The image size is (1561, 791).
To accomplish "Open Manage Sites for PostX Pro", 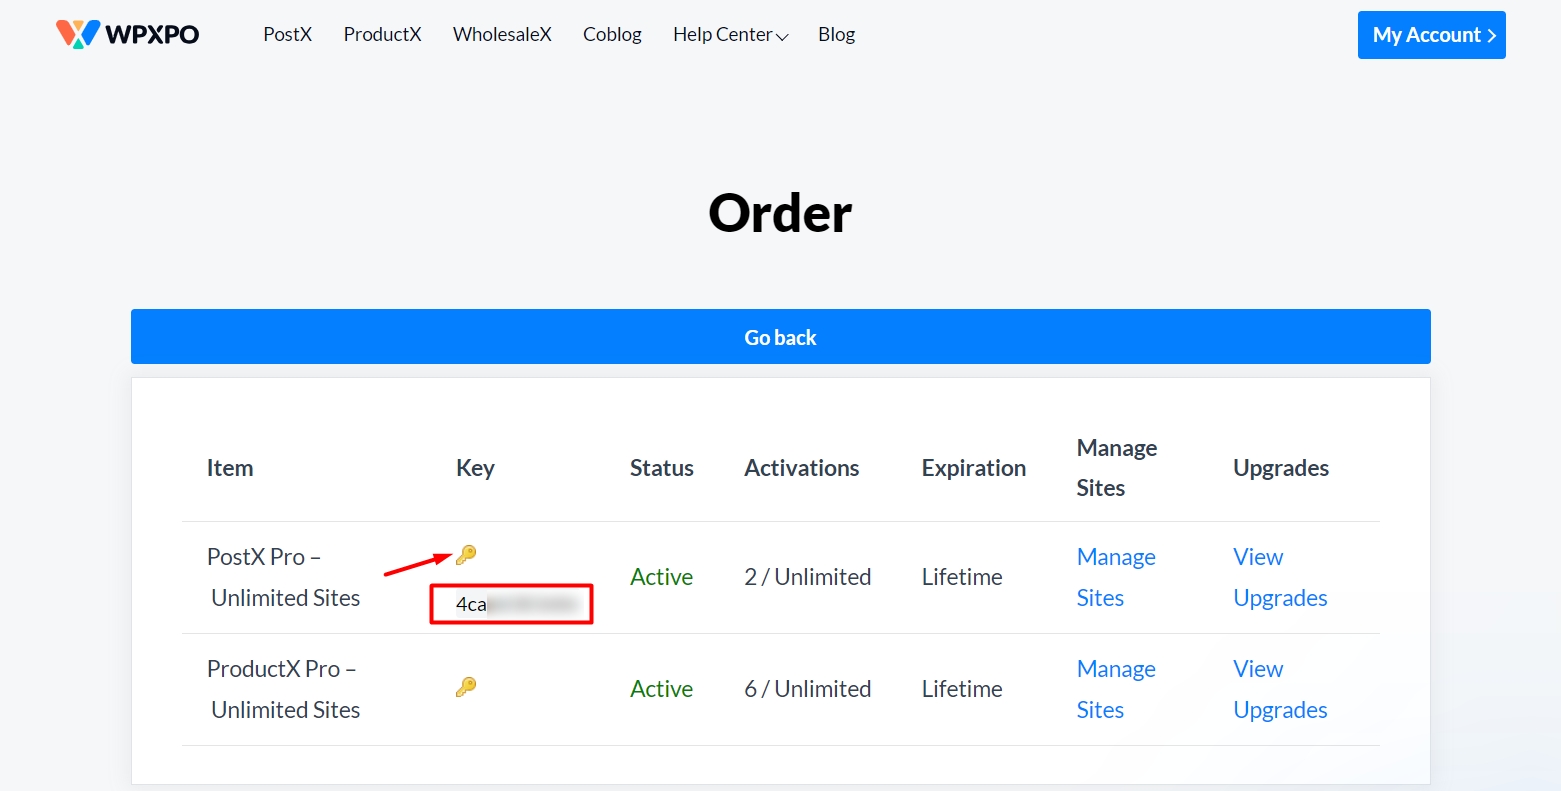I will click(x=1115, y=577).
